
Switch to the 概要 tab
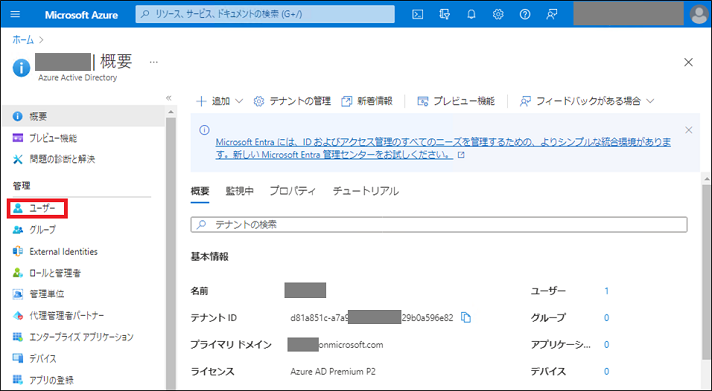(200, 191)
